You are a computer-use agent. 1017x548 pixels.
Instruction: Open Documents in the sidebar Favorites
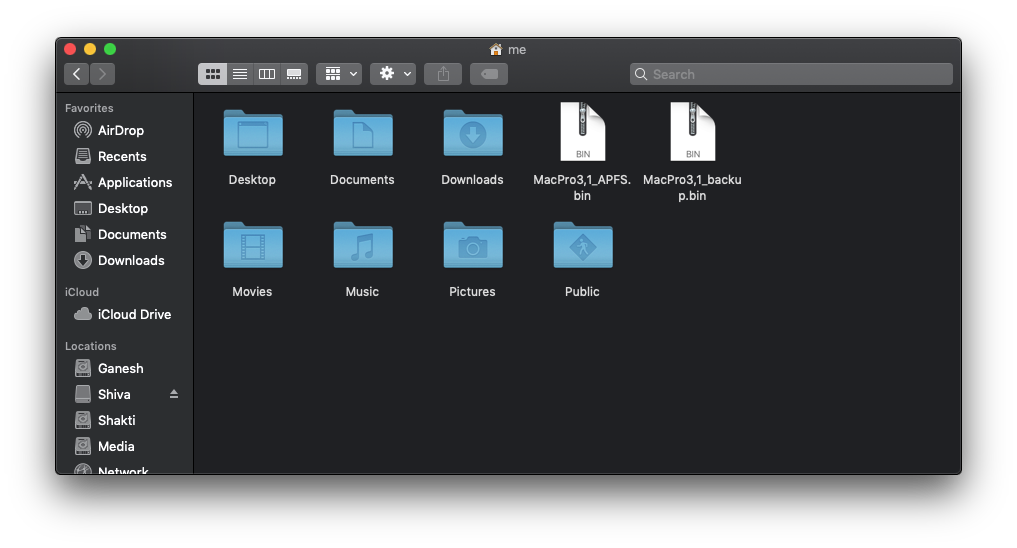[125, 234]
